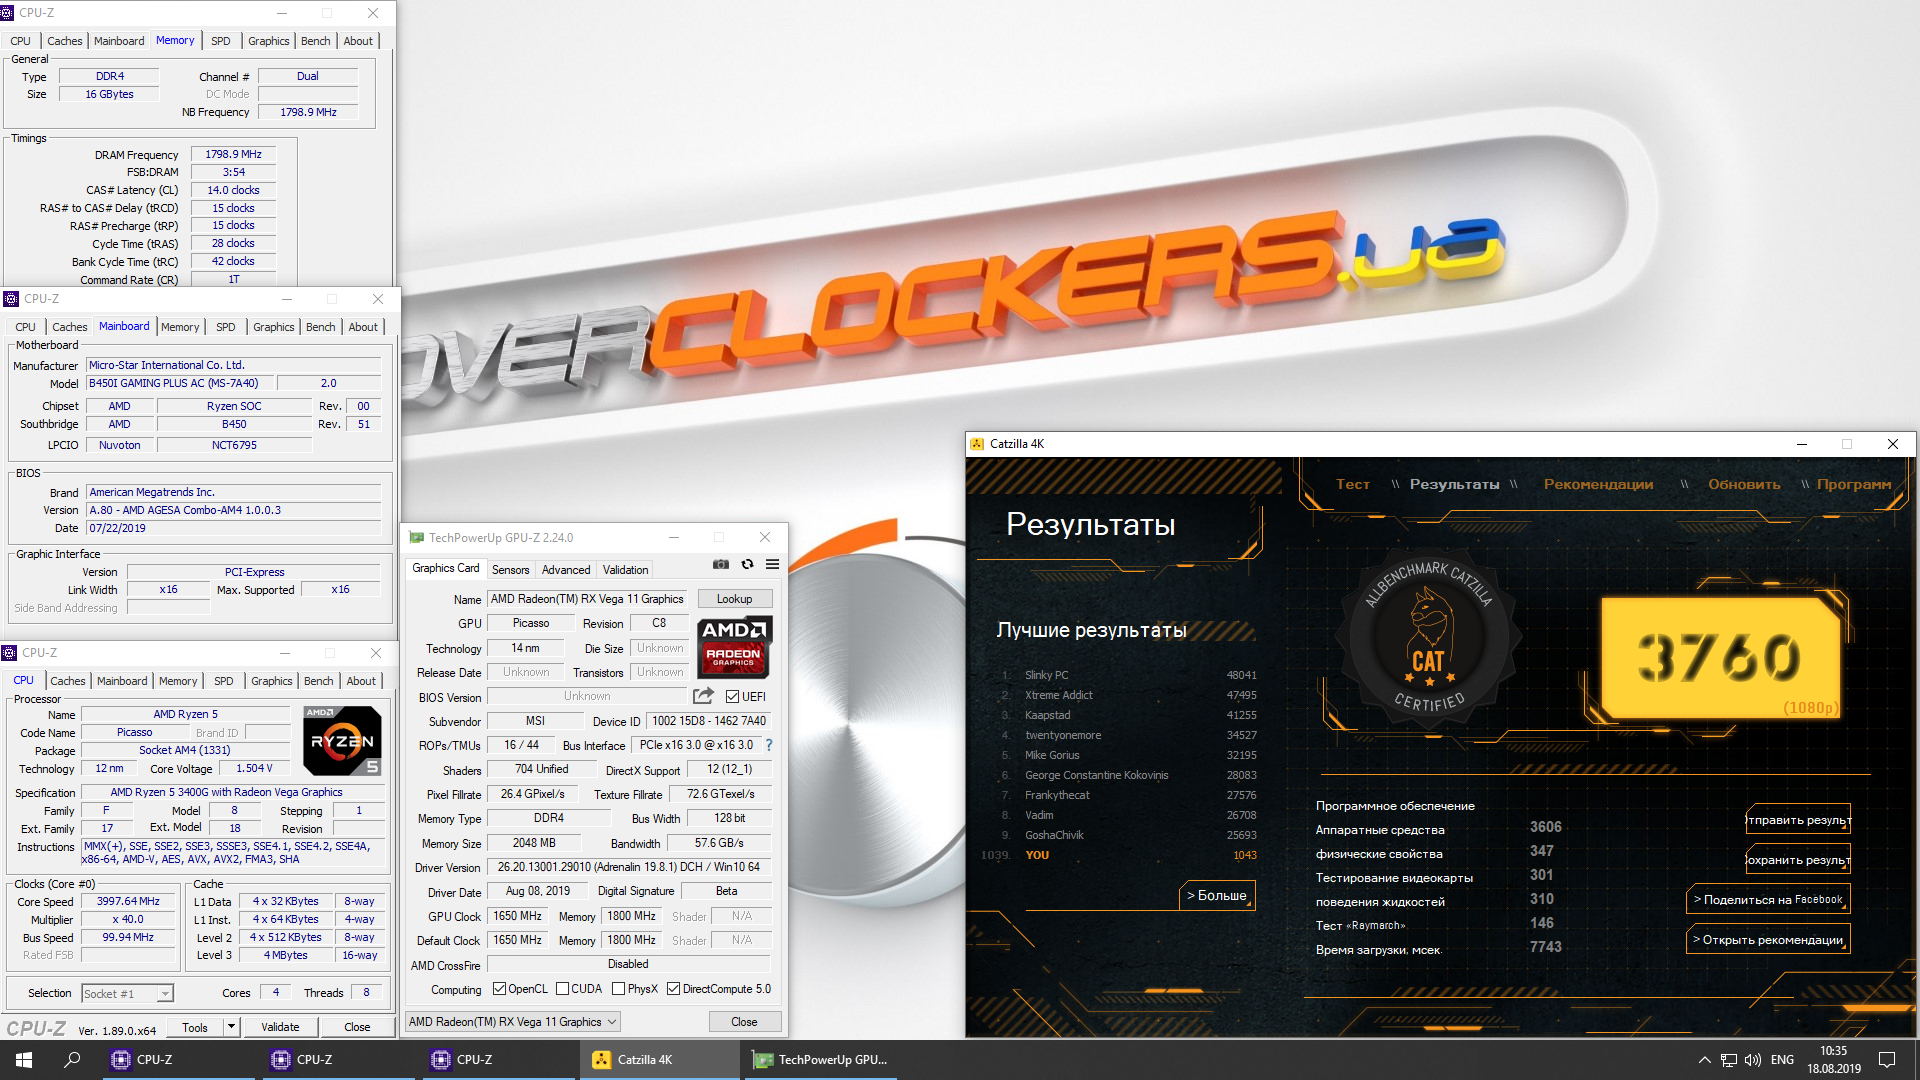Open Windows taskbar search
Screen dimensions: 1920x1080
(72, 1060)
